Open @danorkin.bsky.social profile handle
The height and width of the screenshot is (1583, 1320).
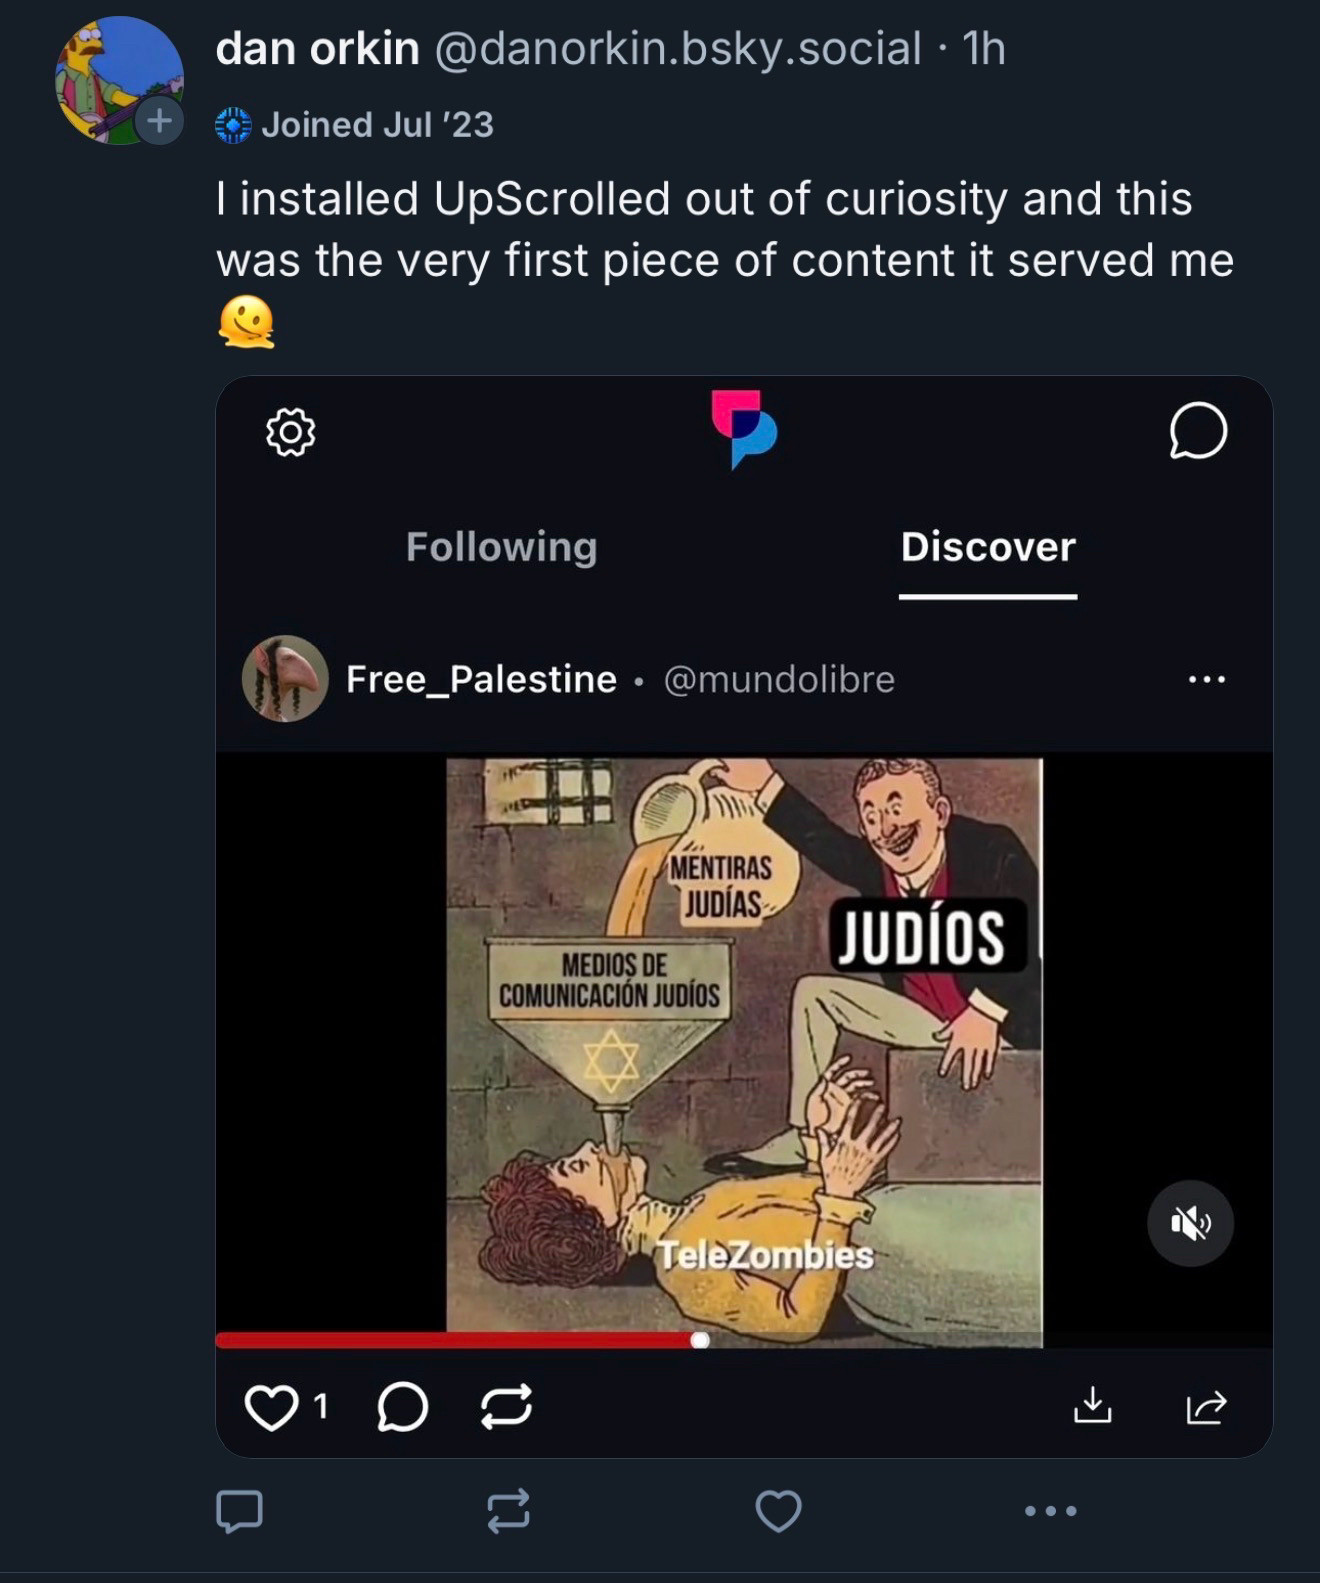[x=677, y=48]
